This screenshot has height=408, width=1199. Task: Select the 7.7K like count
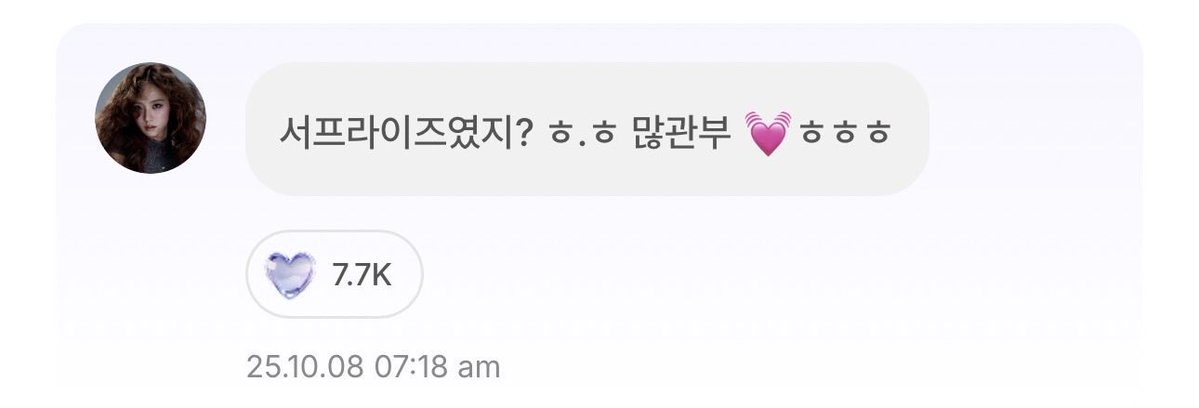[x=362, y=275]
